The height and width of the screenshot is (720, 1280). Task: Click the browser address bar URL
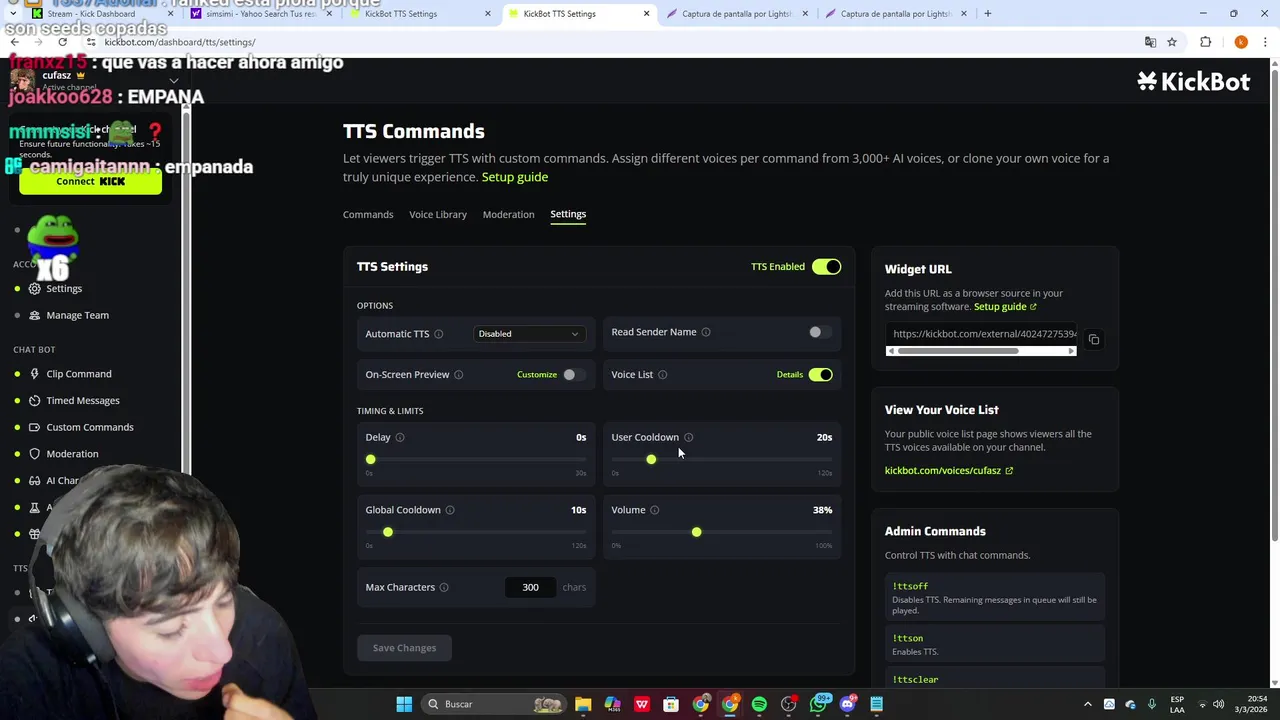click(x=180, y=42)
